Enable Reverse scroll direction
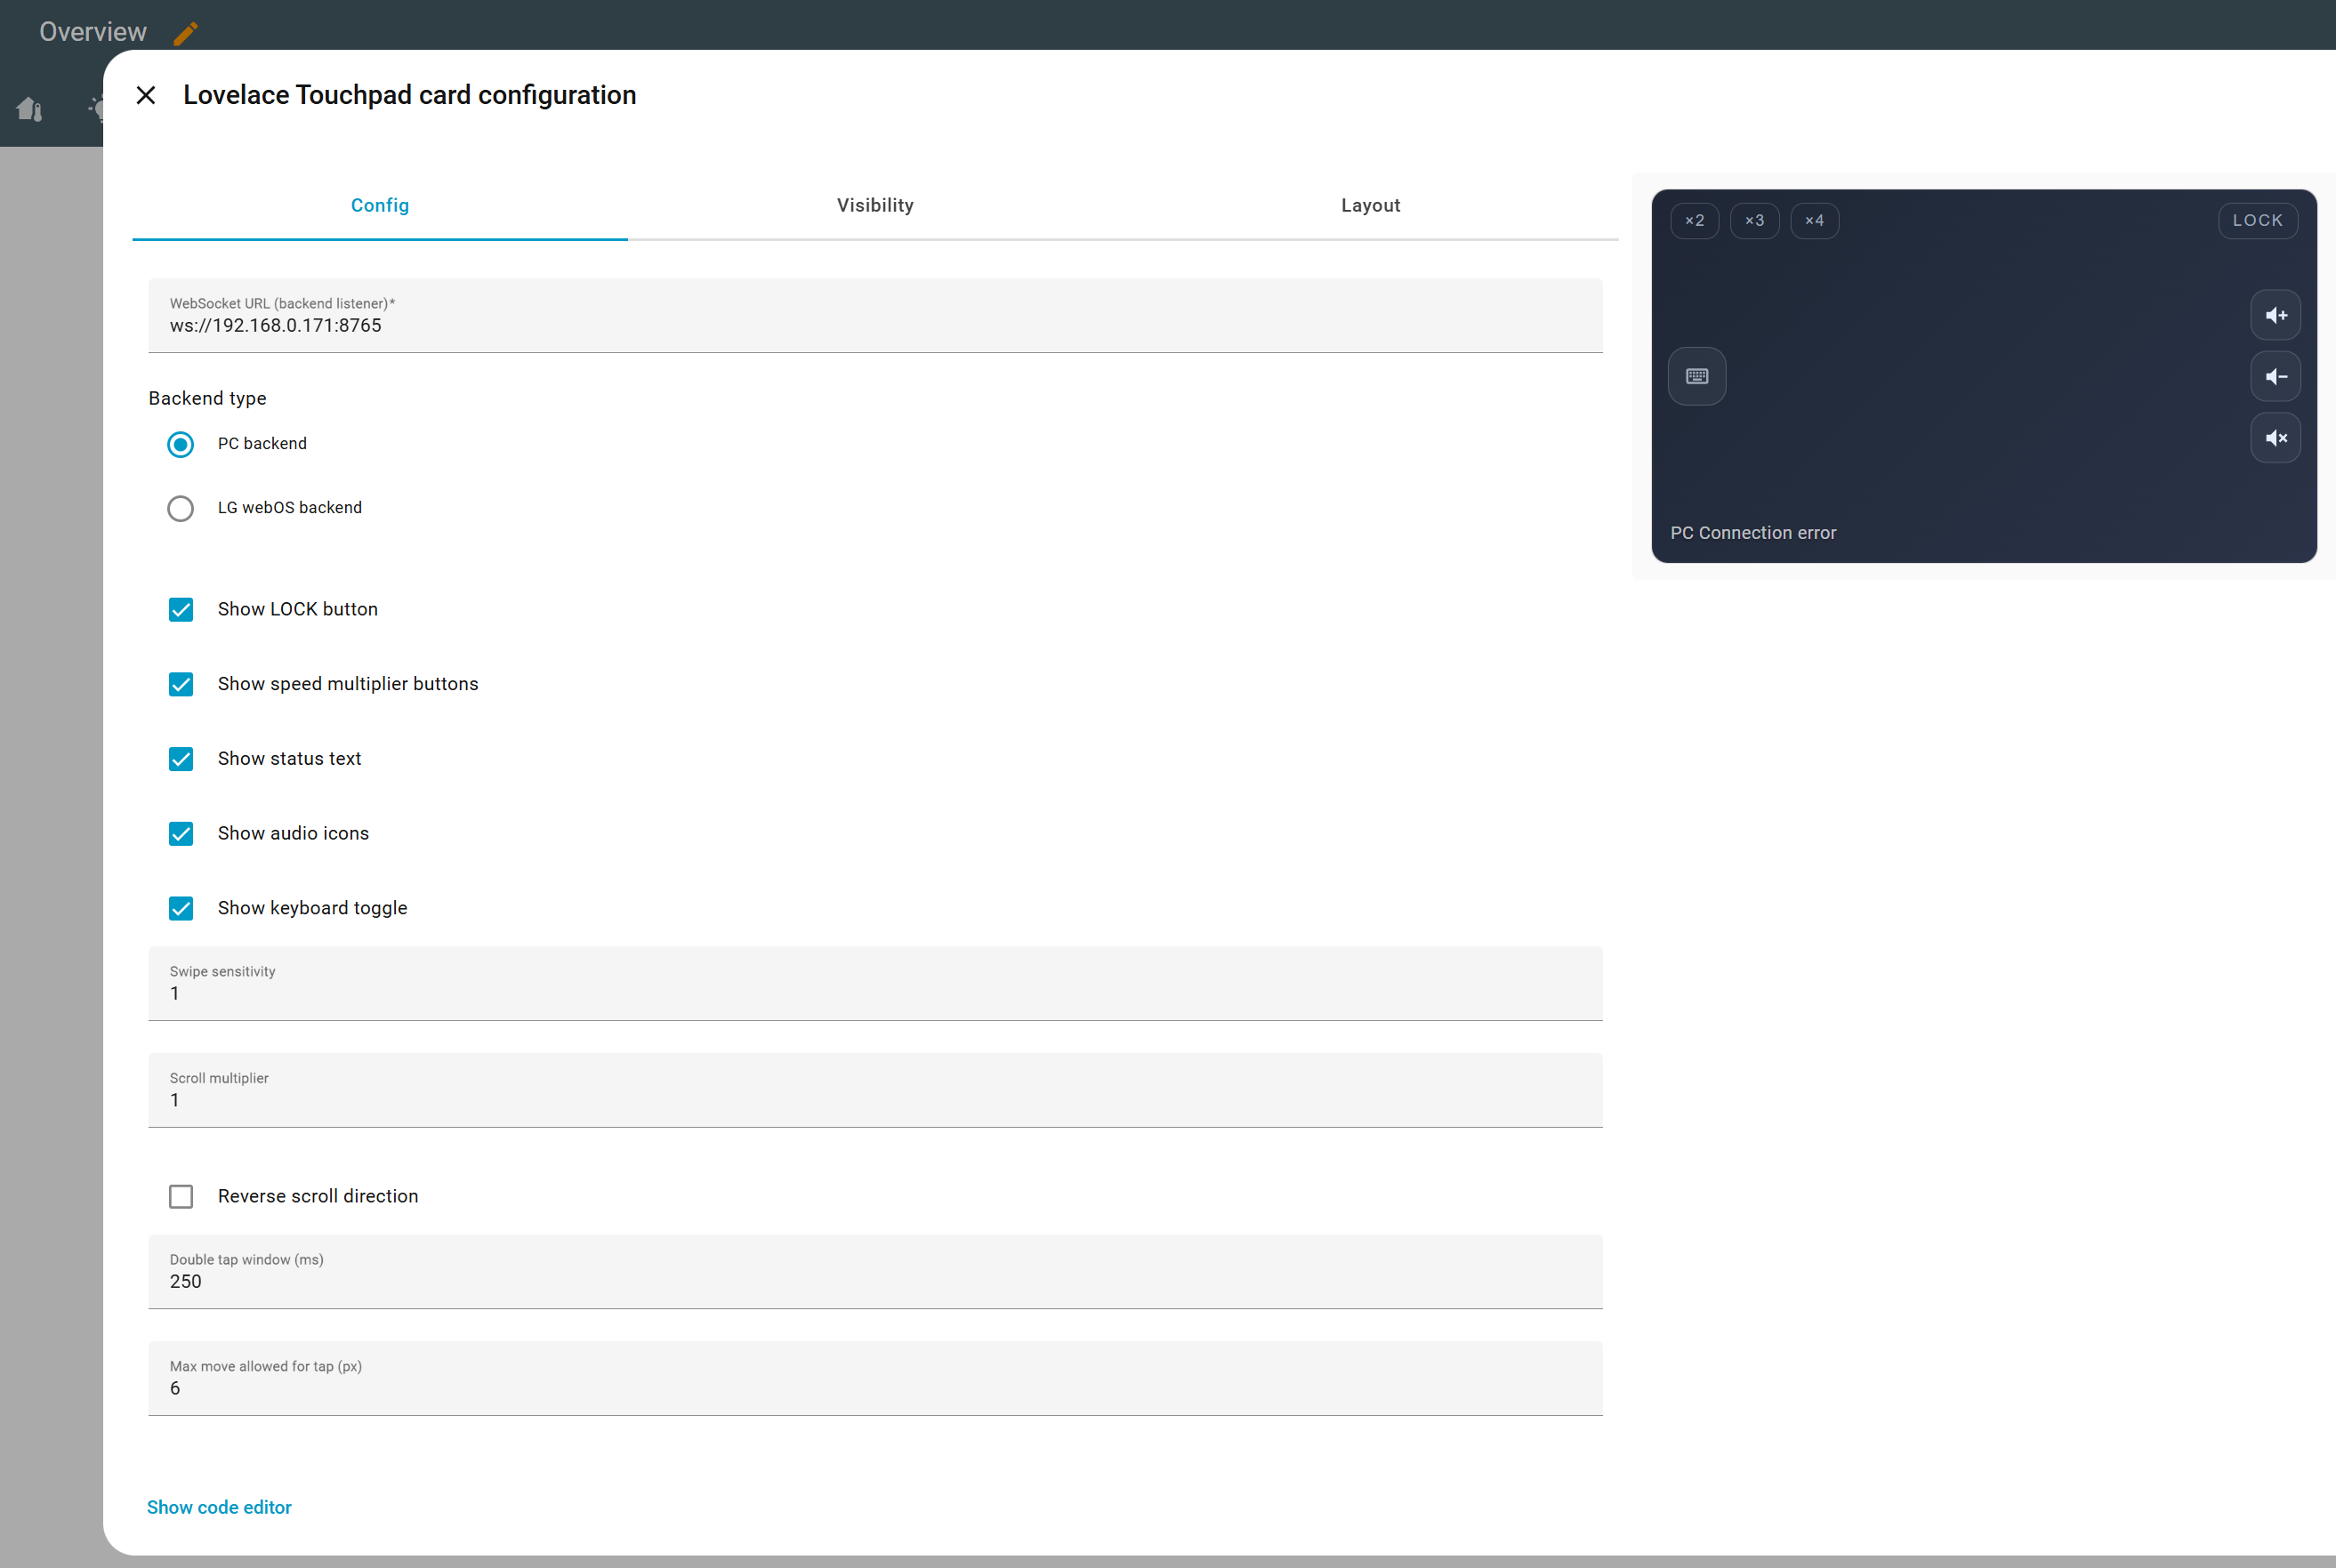Image resolution: width=2336 pixels, height=1568 pixels. click(x=181, y=1196)
